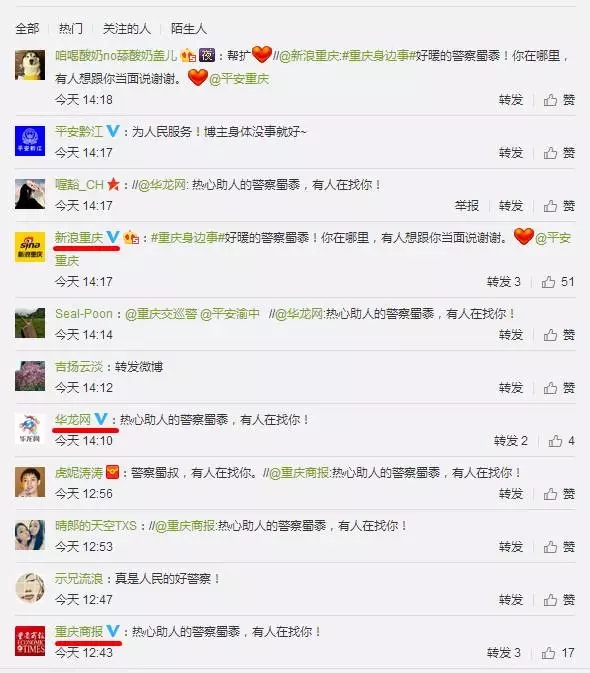Screen dimensions: 590x673
Task: Click the husky dog avatar
Action: pos(30,65)
